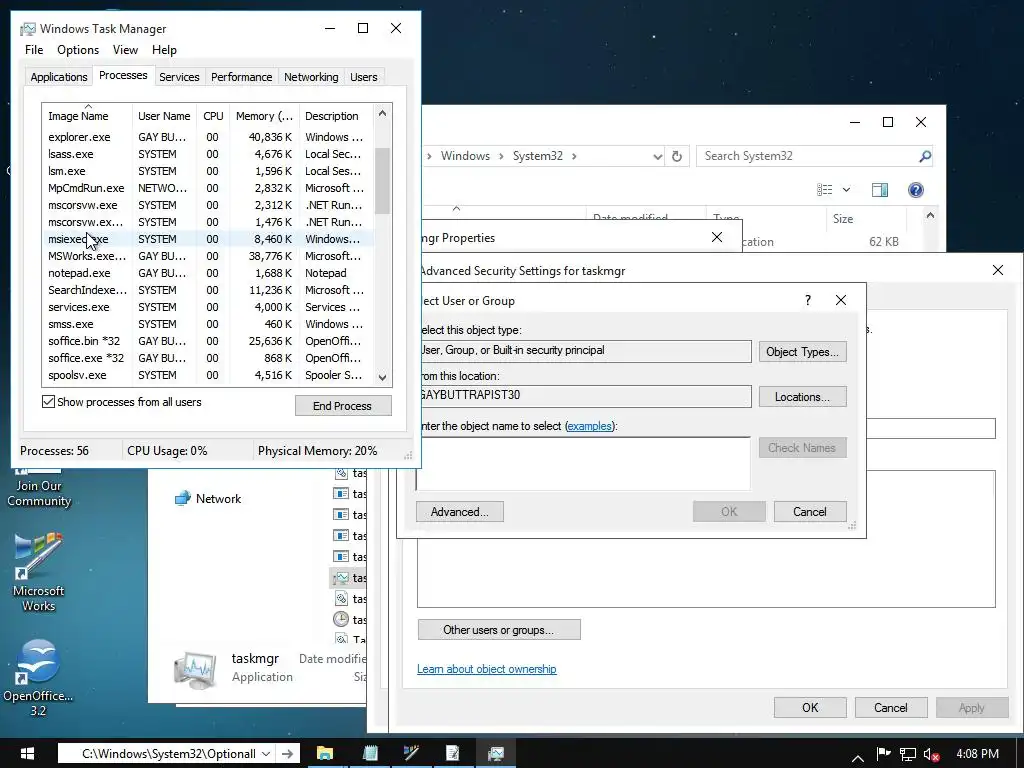Click the Task Manager scrollbar thumb
The image size is (1024, 768).
pyautogui.click(x=383, y=180)
